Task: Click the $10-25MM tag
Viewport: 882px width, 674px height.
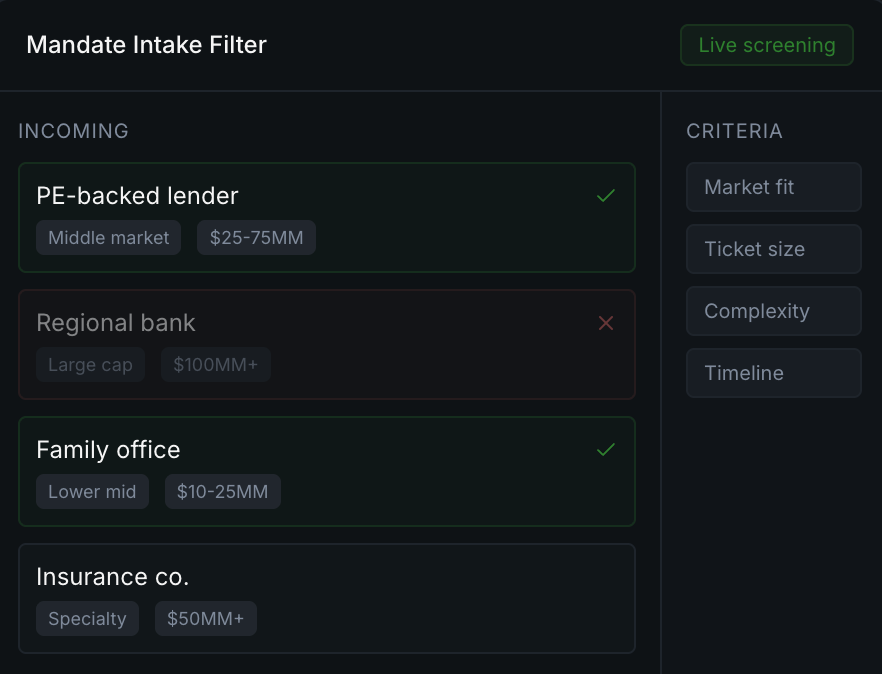Action: [x=222, y=492]
